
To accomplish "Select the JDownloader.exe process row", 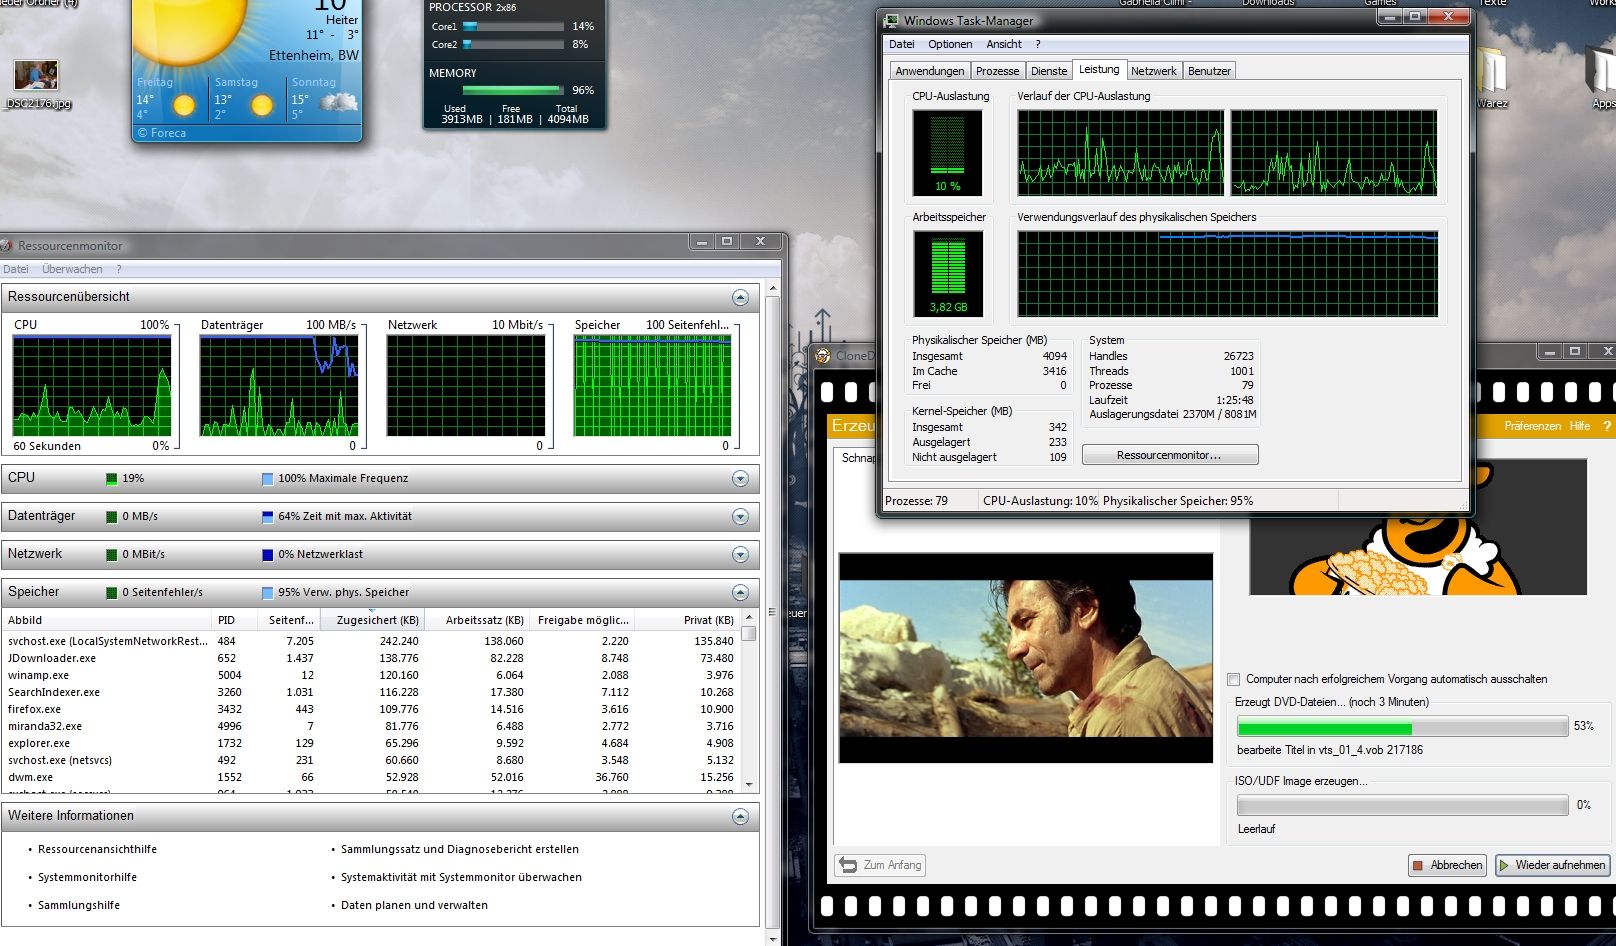I will tap(370, 658).
